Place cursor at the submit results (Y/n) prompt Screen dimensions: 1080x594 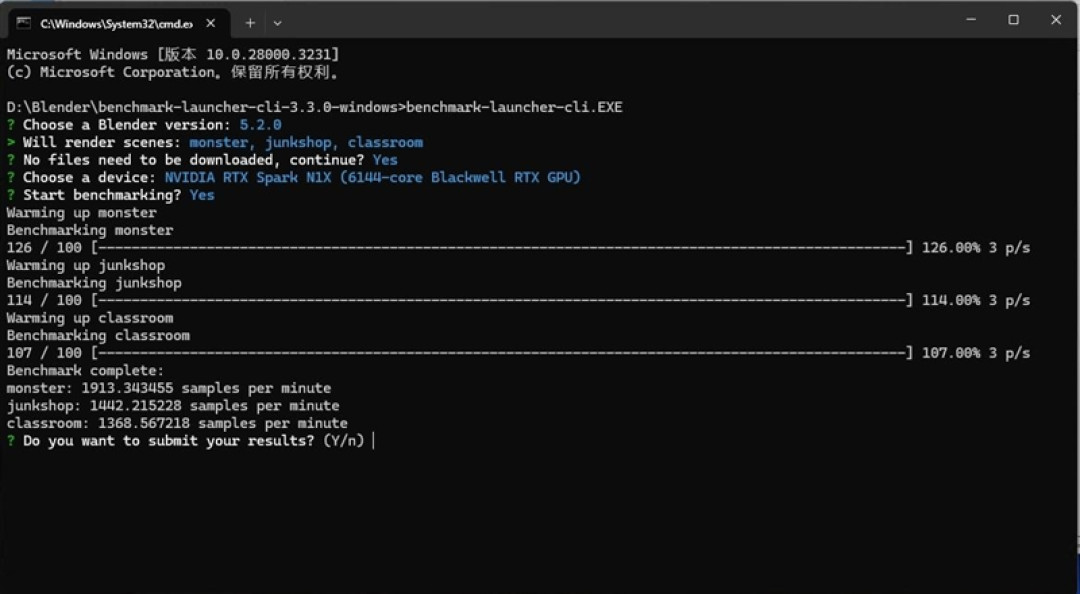(373, 441)
